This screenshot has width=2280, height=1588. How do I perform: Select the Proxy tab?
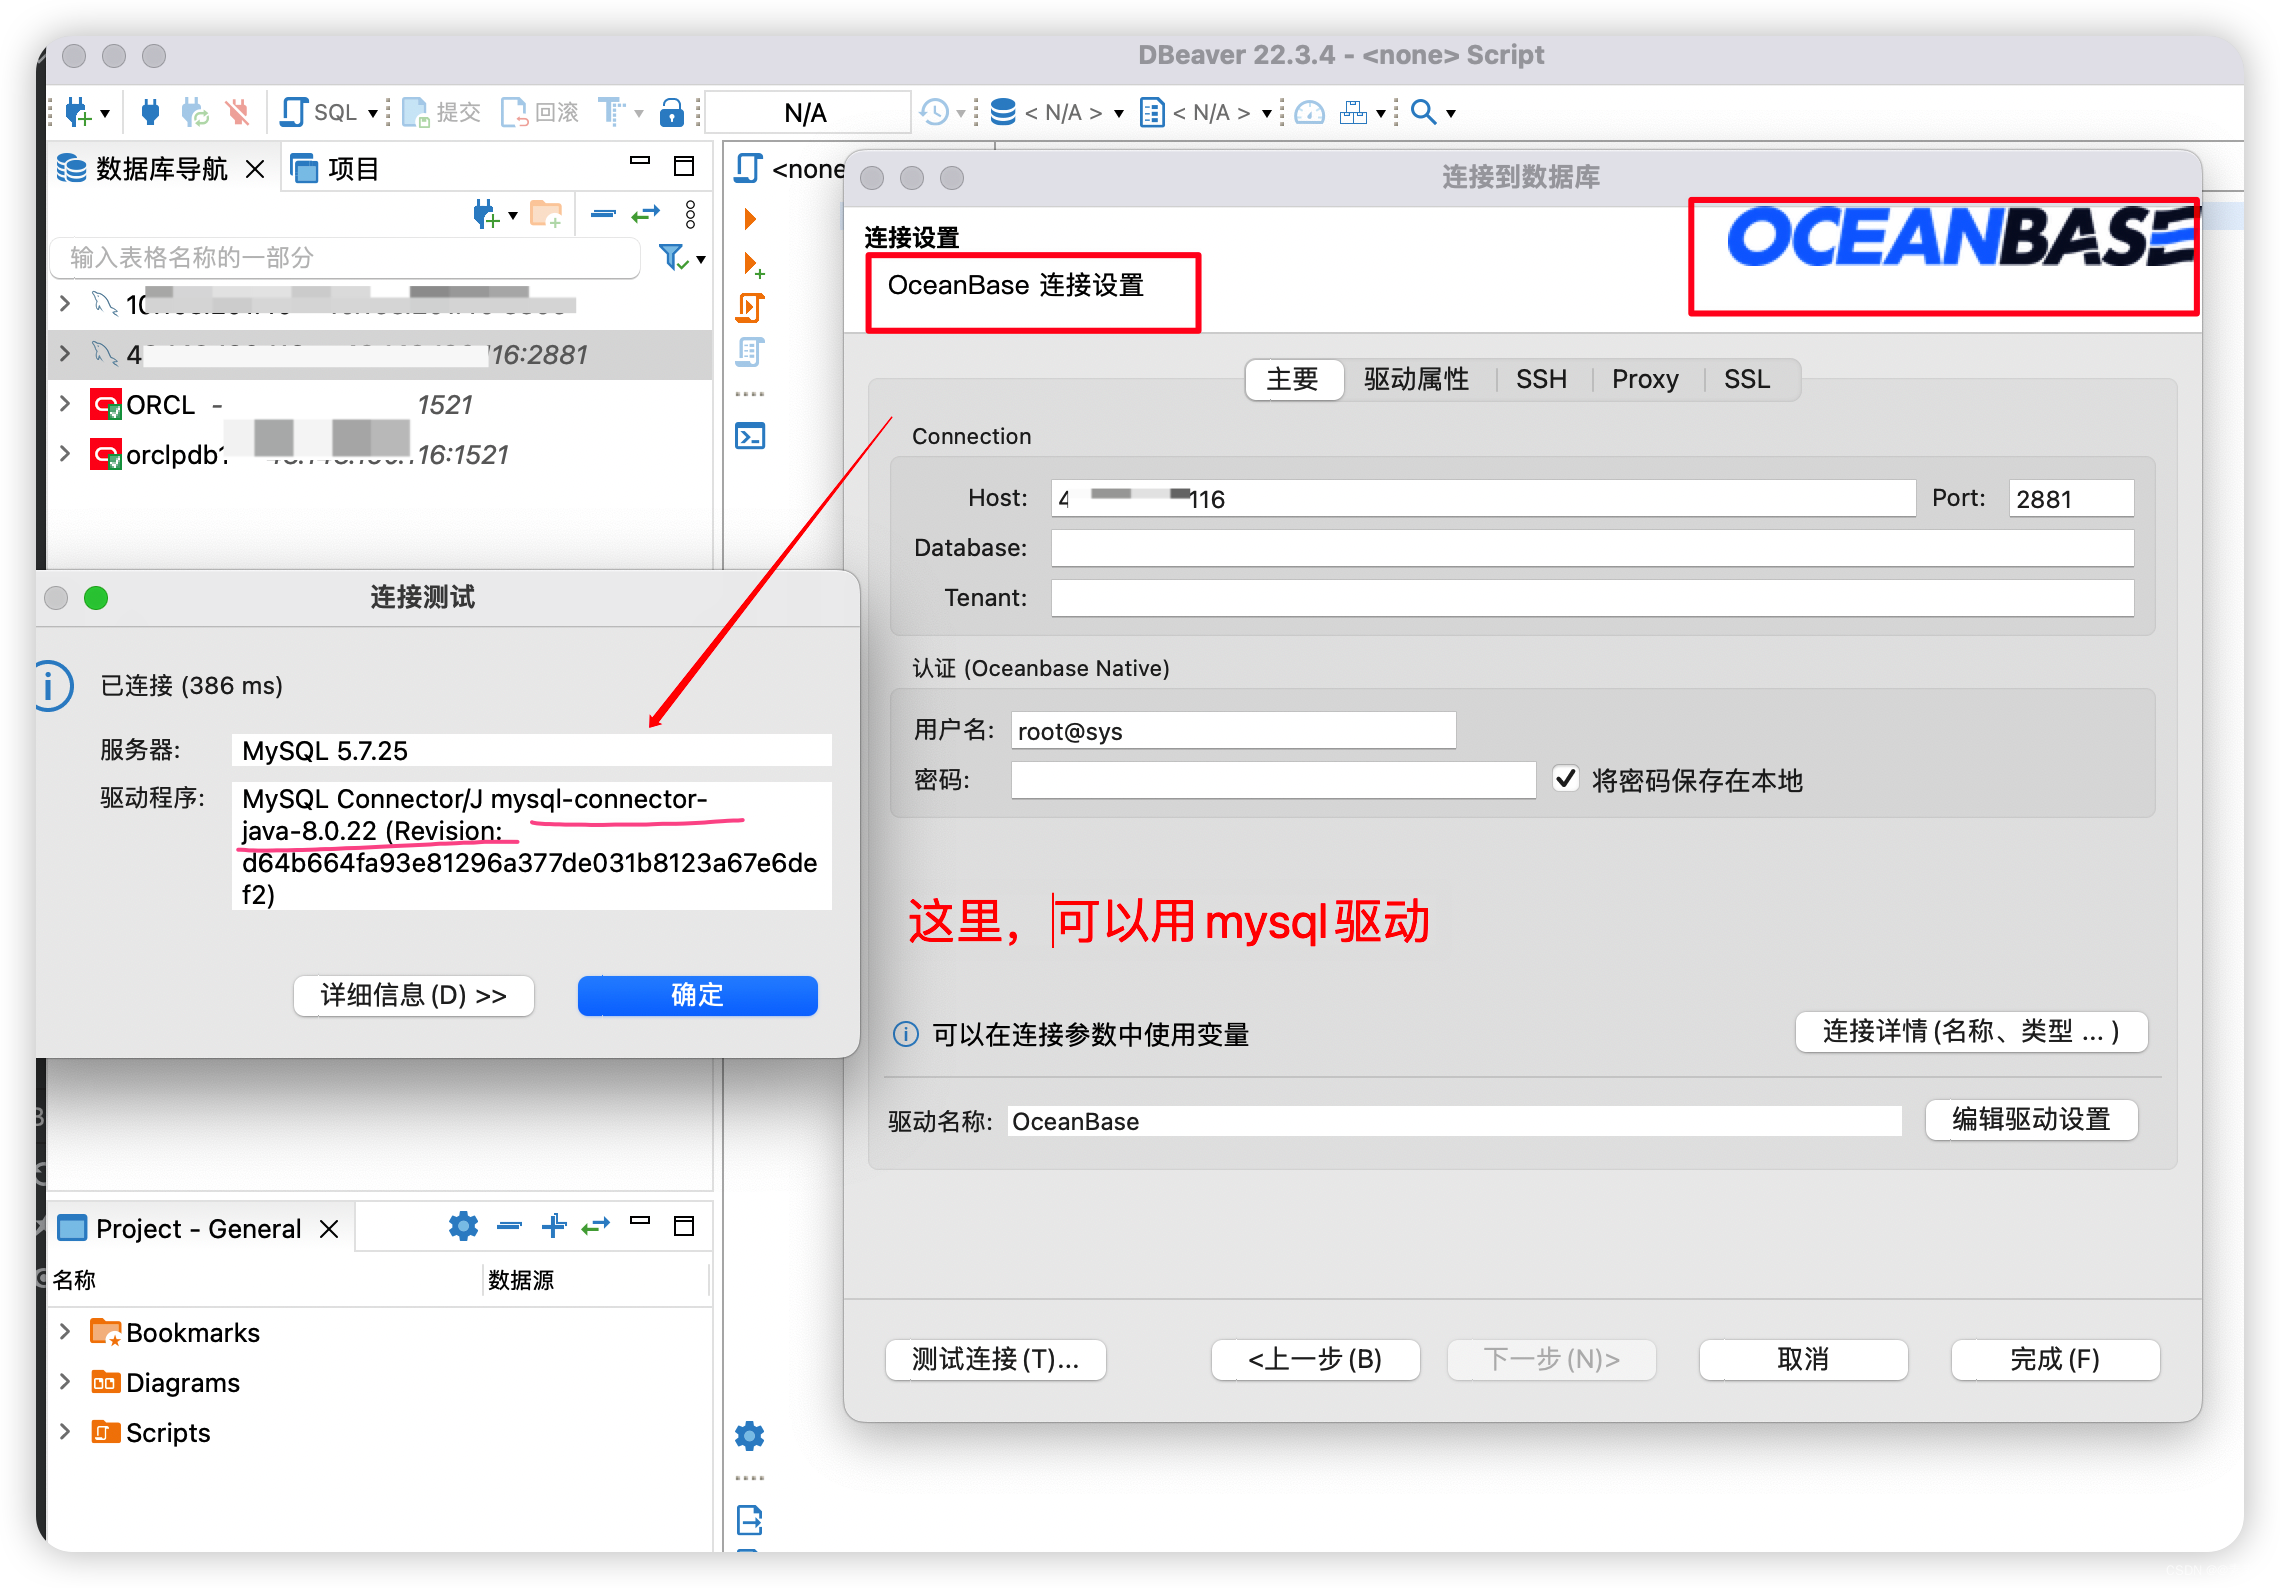[1645, 379]
